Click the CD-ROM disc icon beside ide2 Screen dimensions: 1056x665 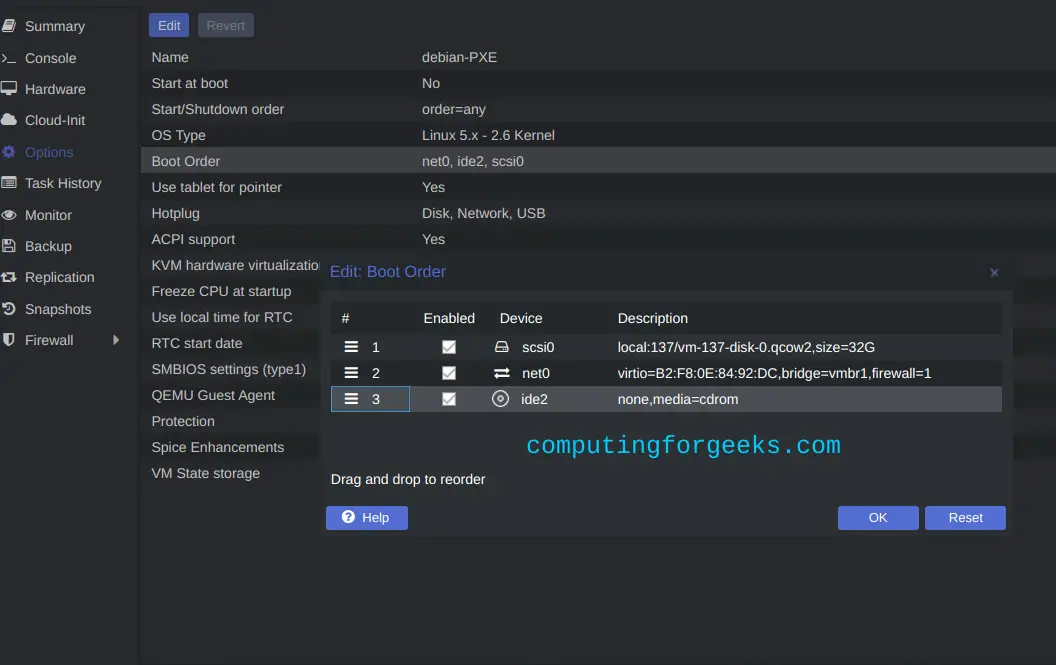tap(500, 399)
